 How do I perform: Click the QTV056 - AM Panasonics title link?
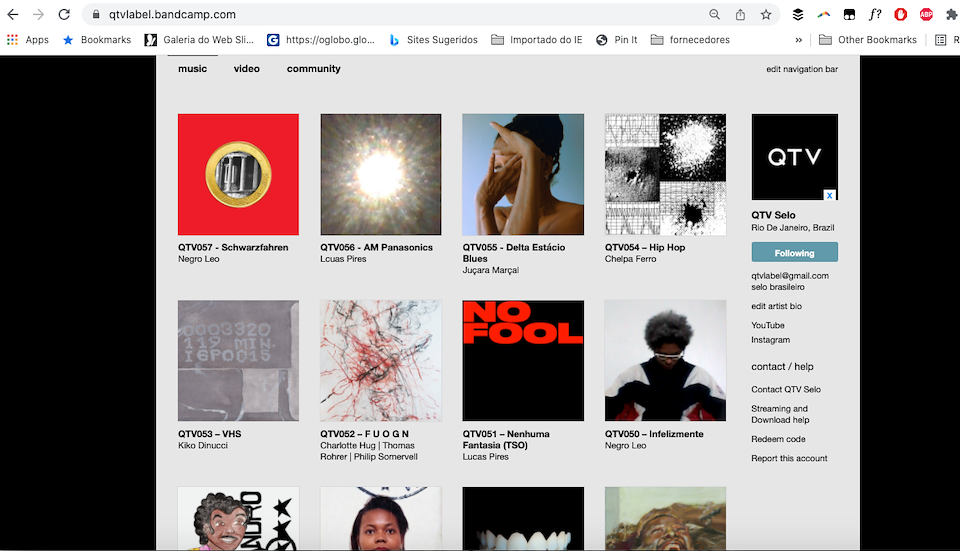click(377, 247)
